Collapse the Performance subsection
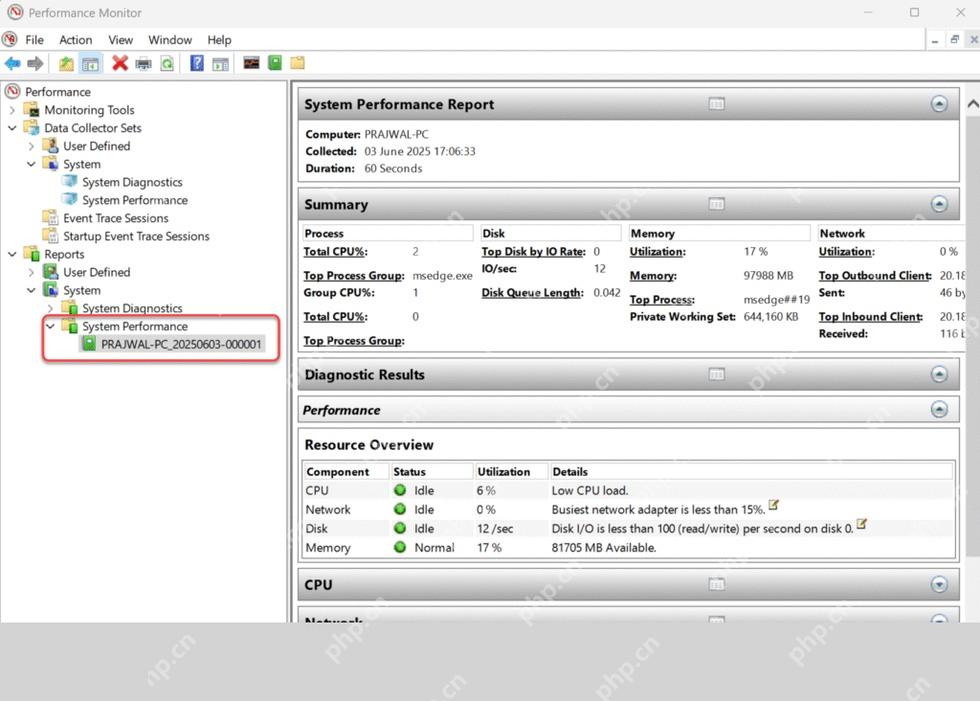The width and height of the screenshot is (980, 701). (x=939, y=409)
